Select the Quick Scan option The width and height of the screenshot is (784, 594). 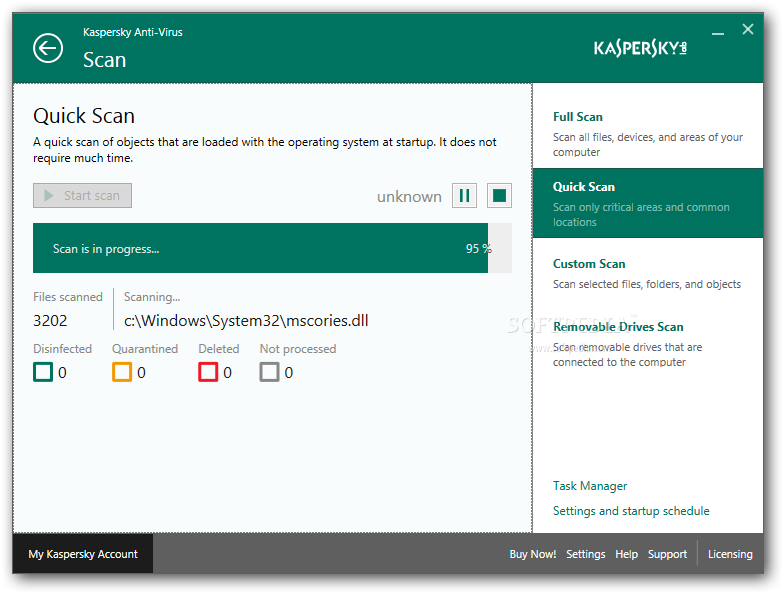(x=648, y=203)
